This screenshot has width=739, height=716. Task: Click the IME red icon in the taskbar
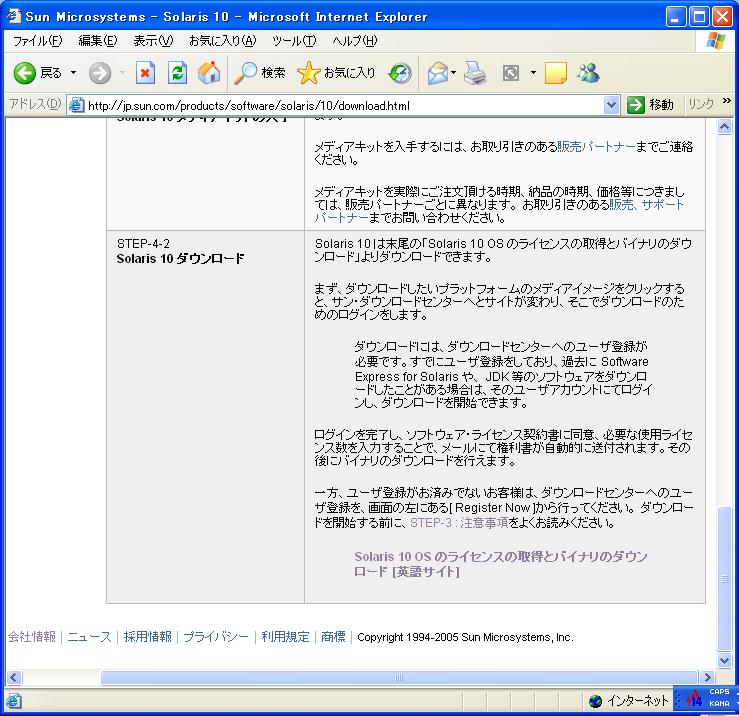coord(694,698)
